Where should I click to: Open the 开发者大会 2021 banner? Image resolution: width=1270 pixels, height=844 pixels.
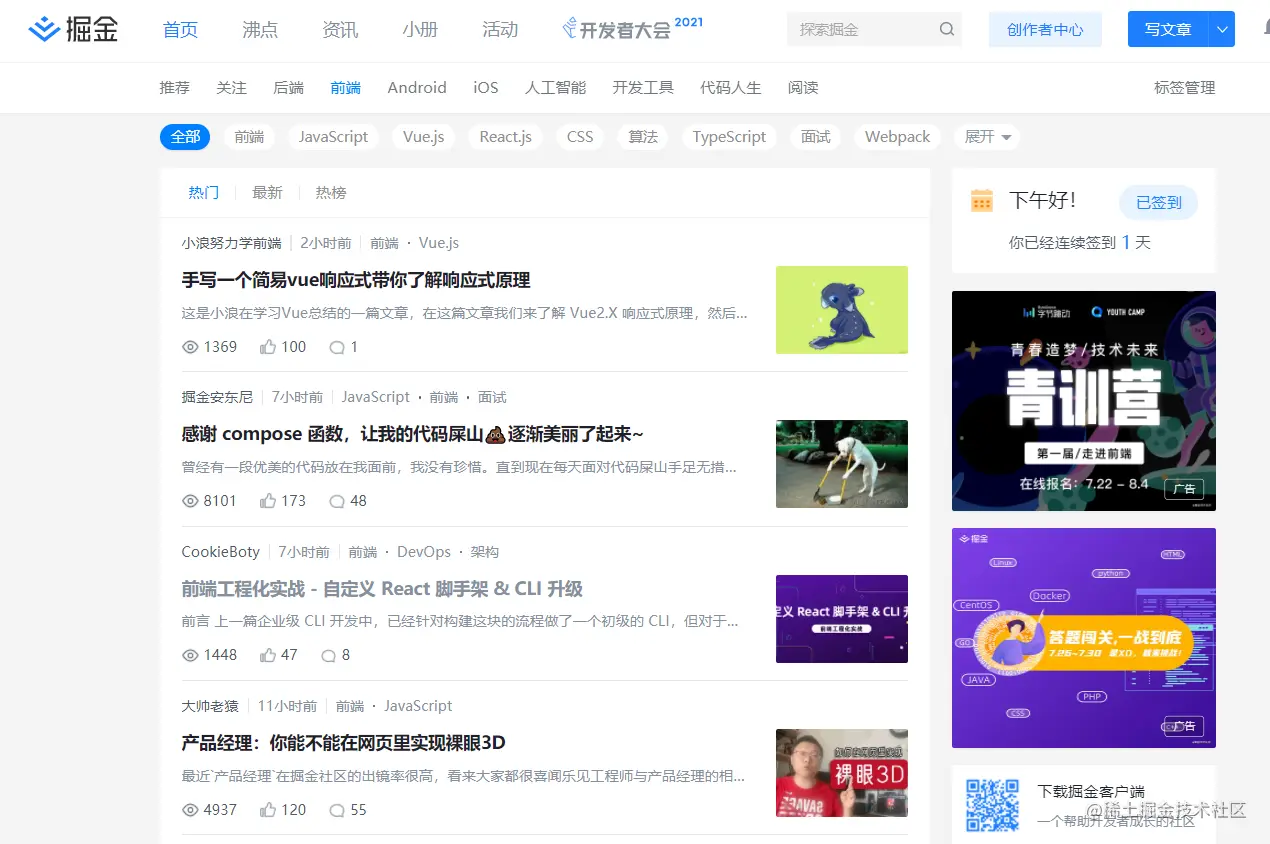[633, 28]
